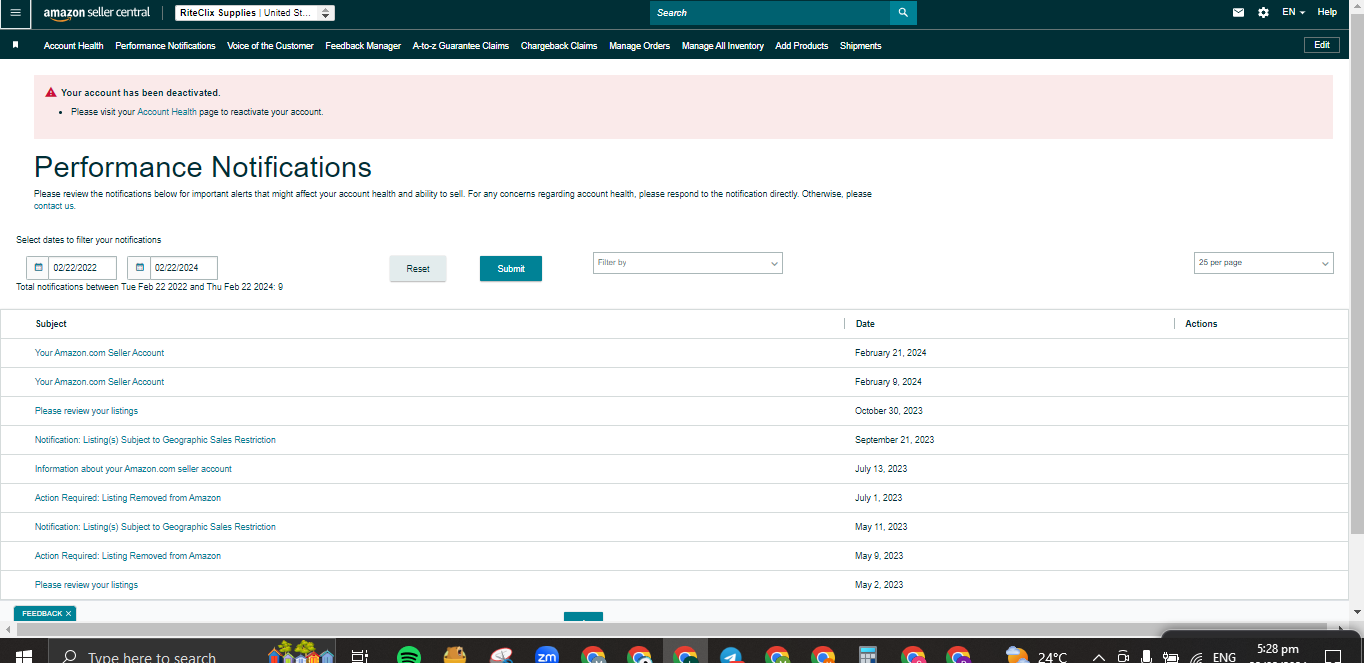The height and width of the screenshot is (663, 1364).
Task: Open Feedback Manager
Action: point(363,46)
